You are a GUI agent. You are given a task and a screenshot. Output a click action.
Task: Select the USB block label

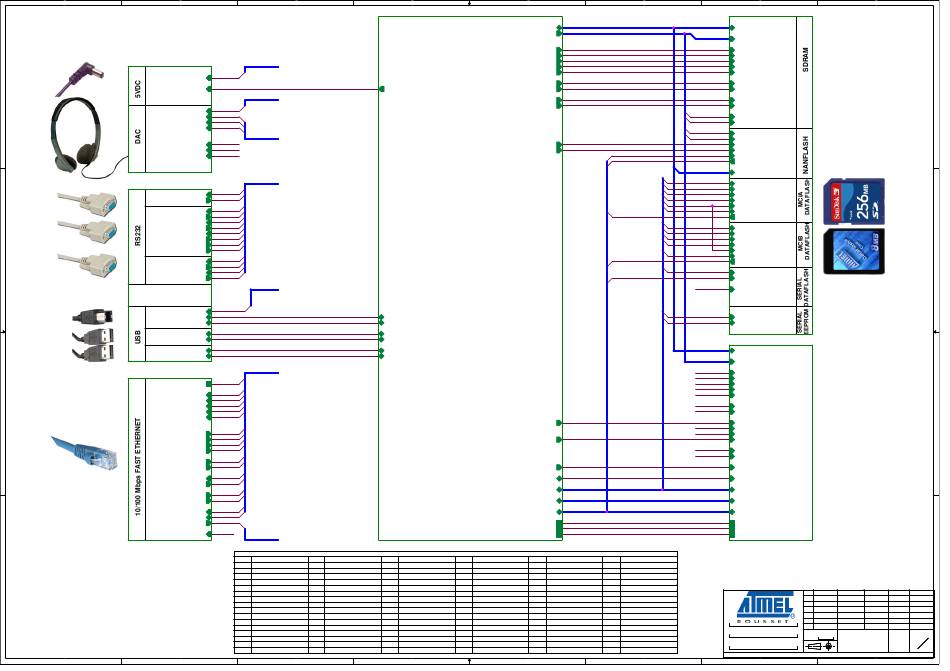[x=138, y=337]
